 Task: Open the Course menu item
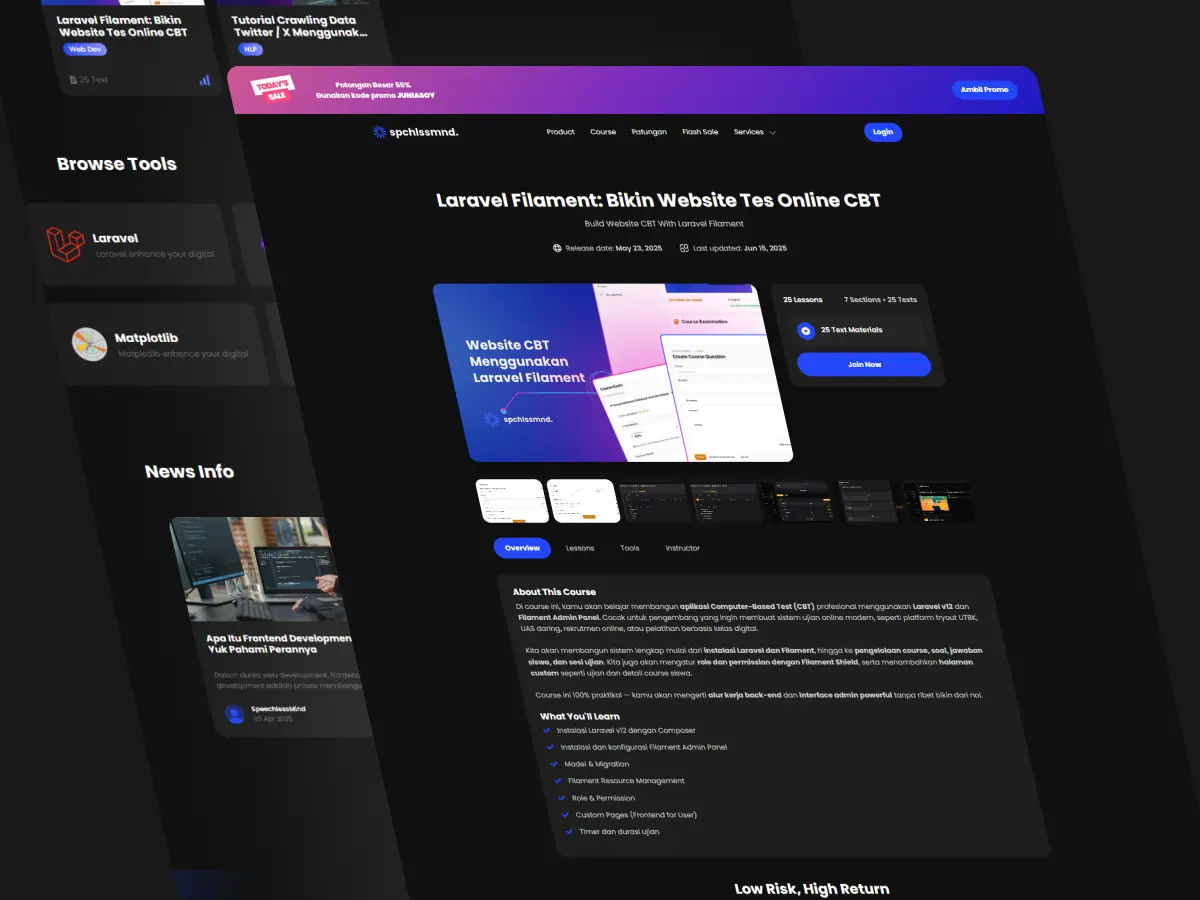[x=603, y=132]
